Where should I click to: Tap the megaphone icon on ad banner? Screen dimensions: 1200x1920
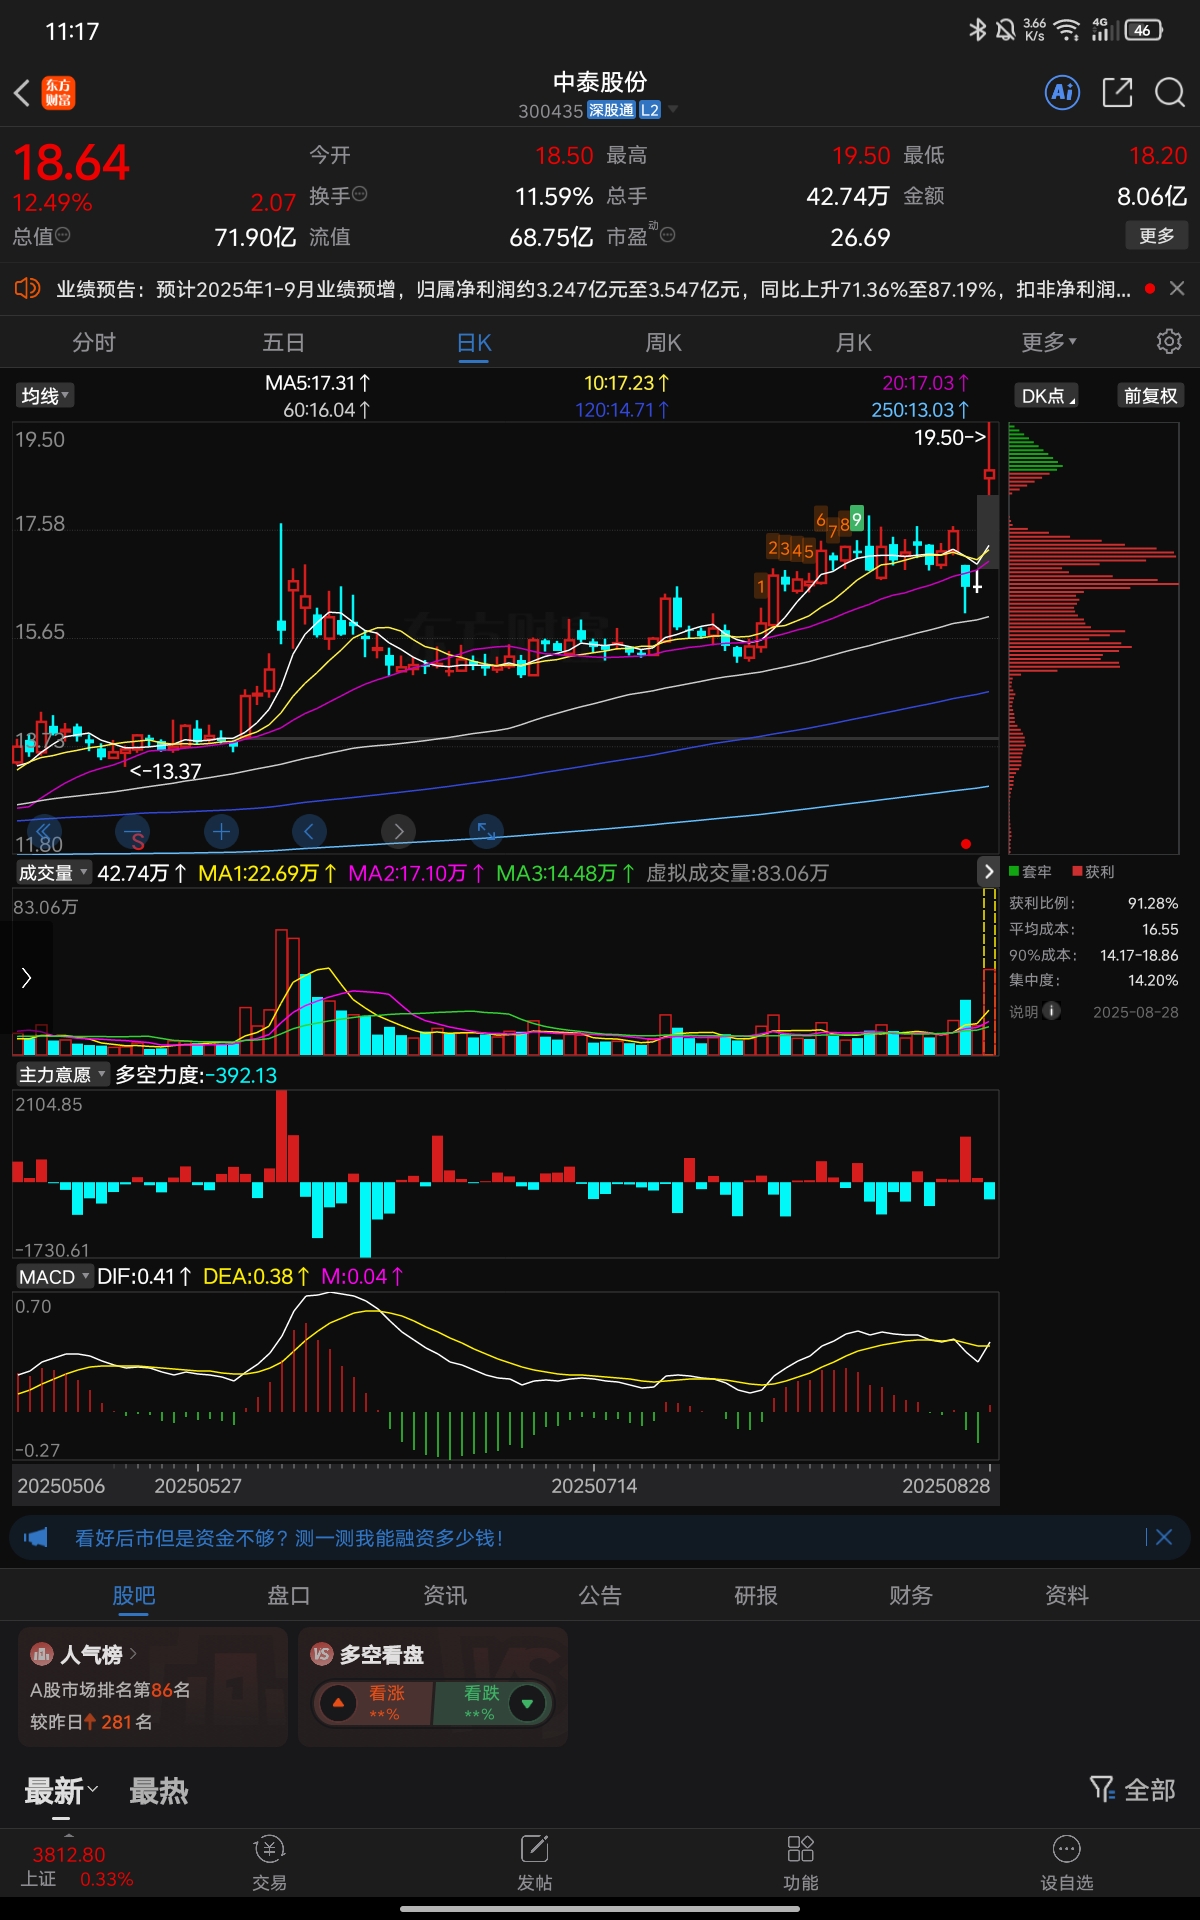point(36,1537)
